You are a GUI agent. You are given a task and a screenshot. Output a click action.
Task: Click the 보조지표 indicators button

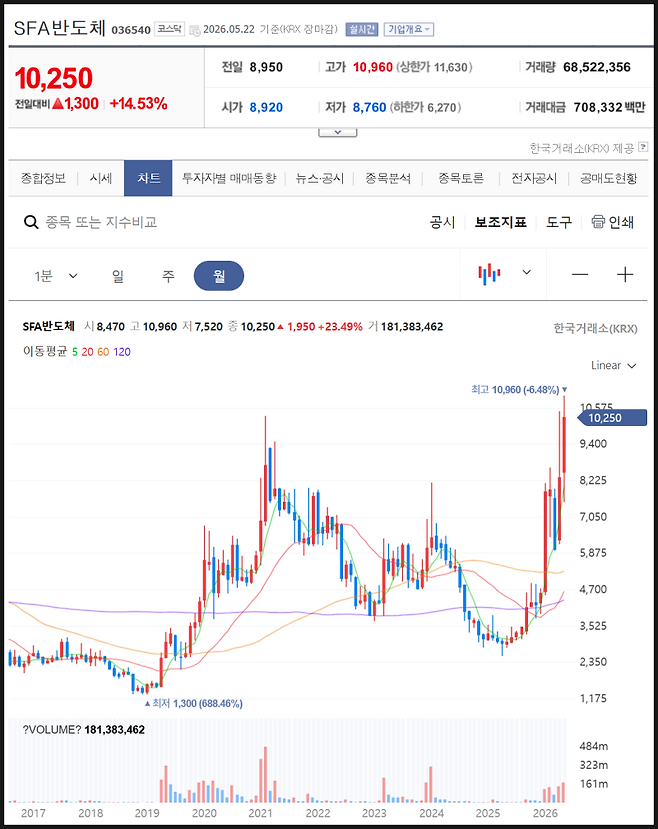(x=501, y=222)
